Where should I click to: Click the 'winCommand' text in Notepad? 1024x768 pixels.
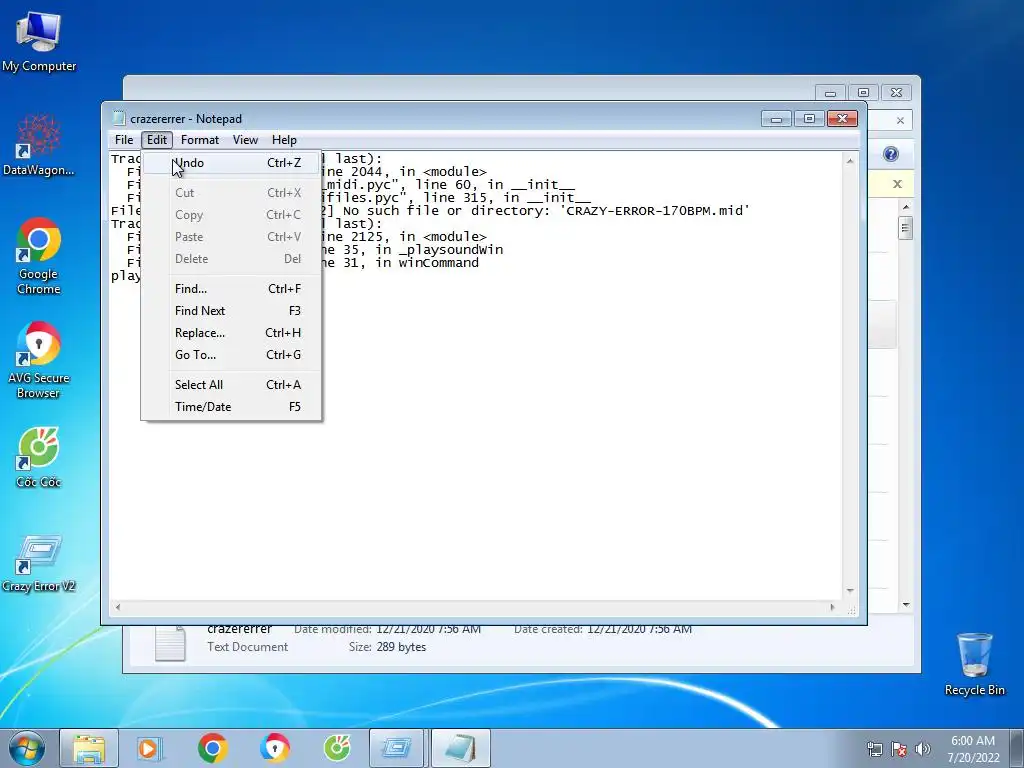(x=439, y=263)
